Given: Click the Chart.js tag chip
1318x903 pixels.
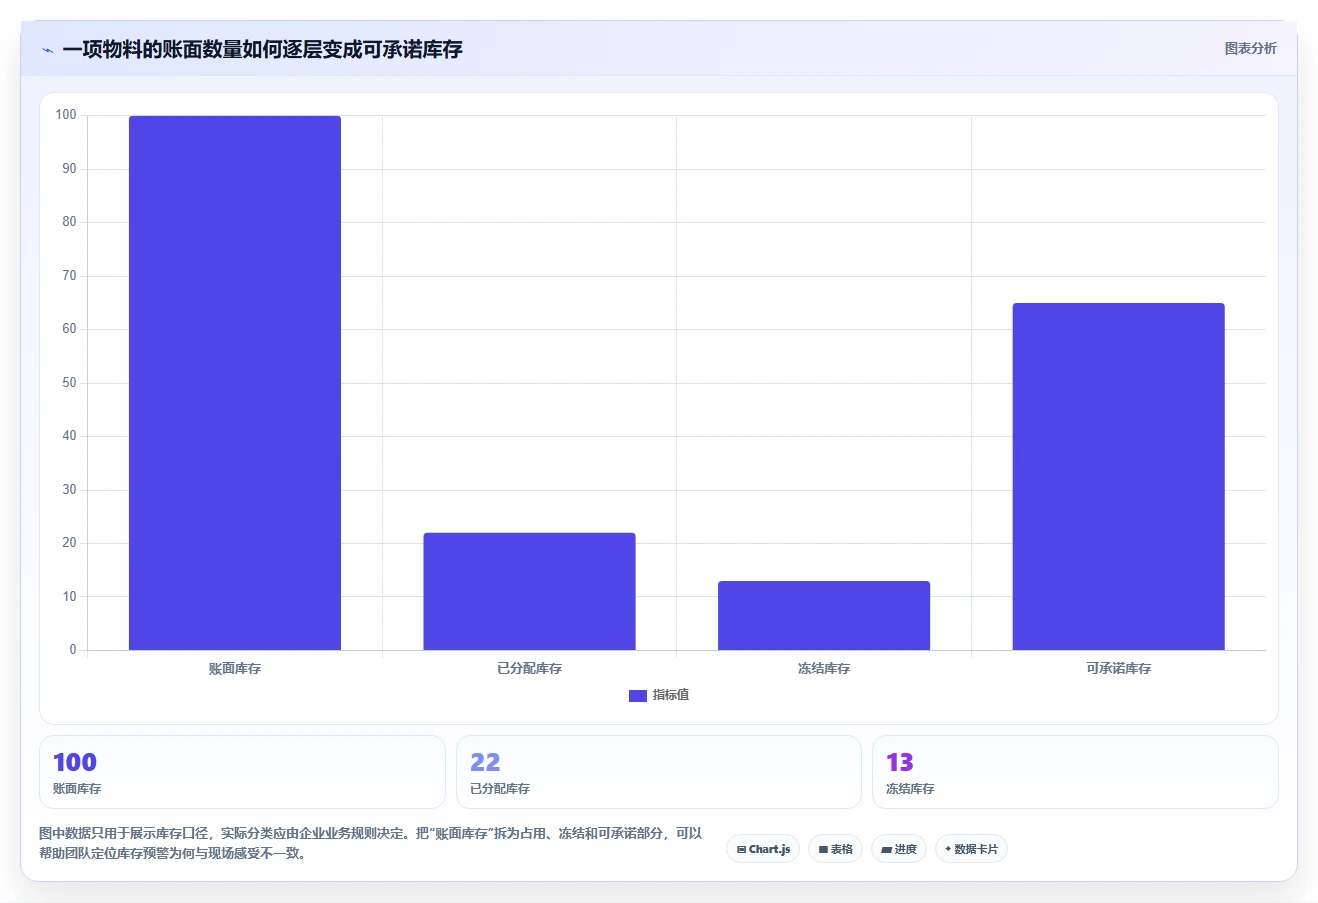Looking at the screenshot, I should tap(763, 849).
